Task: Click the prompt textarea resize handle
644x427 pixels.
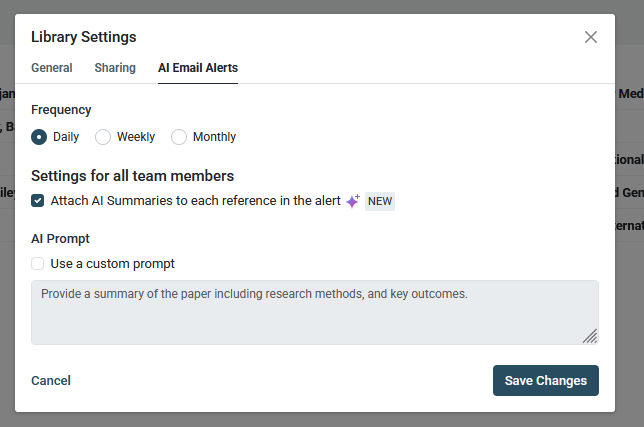Action: (590, 336)
